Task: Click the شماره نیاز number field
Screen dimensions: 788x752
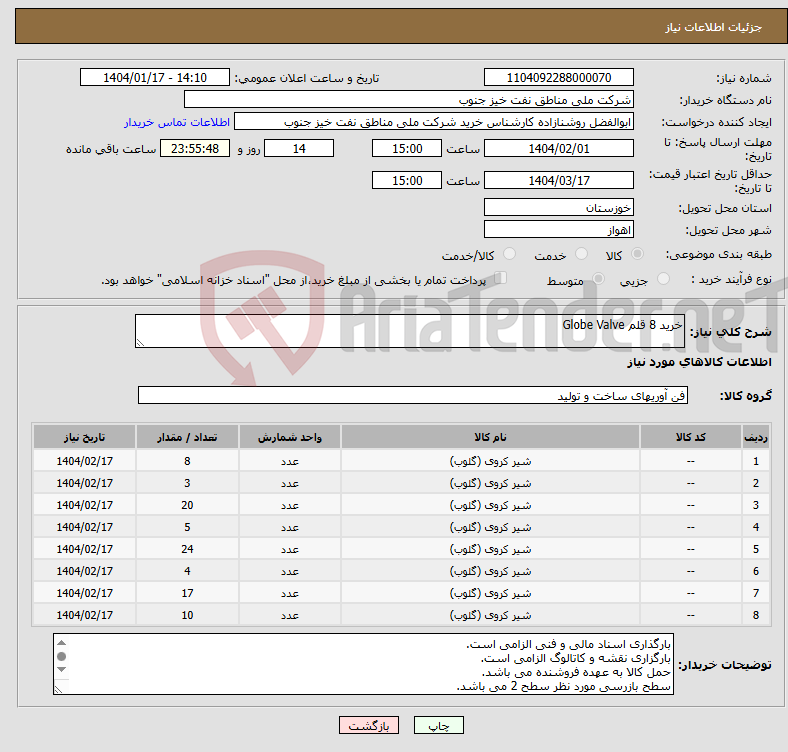Action: [558, 78]
